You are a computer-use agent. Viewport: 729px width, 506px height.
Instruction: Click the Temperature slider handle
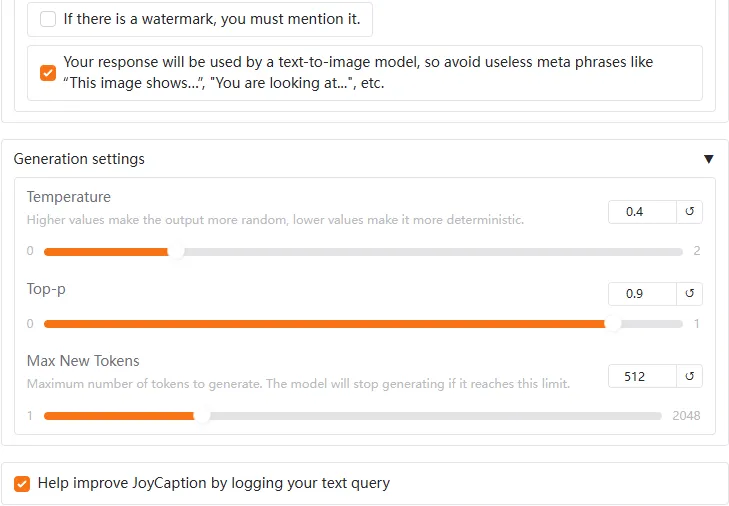click(176, 252)
